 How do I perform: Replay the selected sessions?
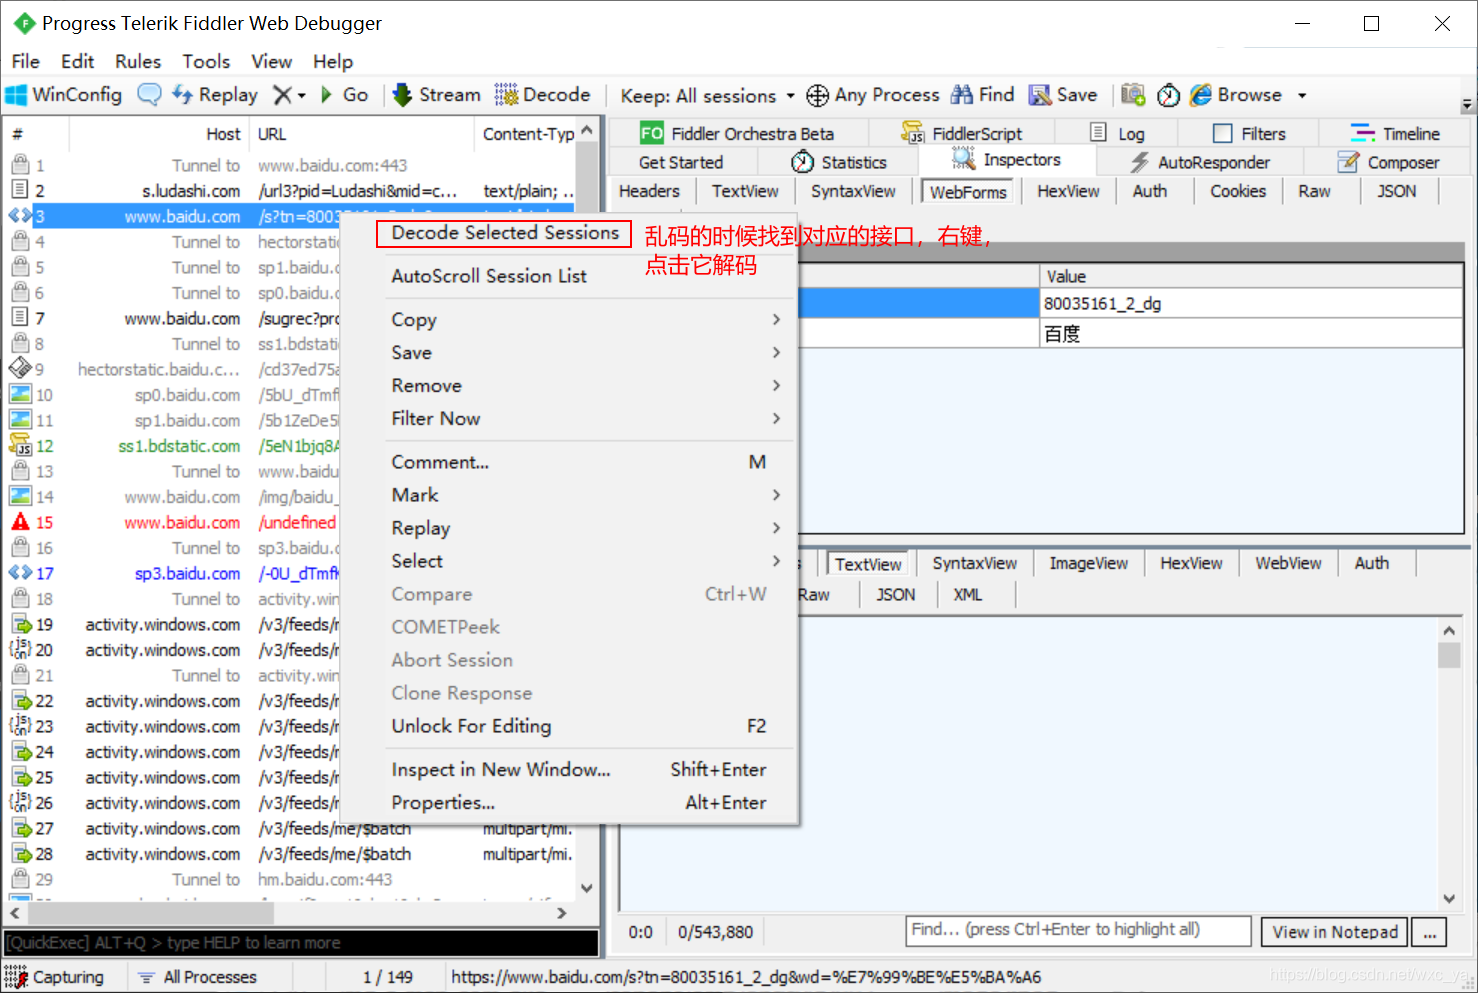(215, 95)
